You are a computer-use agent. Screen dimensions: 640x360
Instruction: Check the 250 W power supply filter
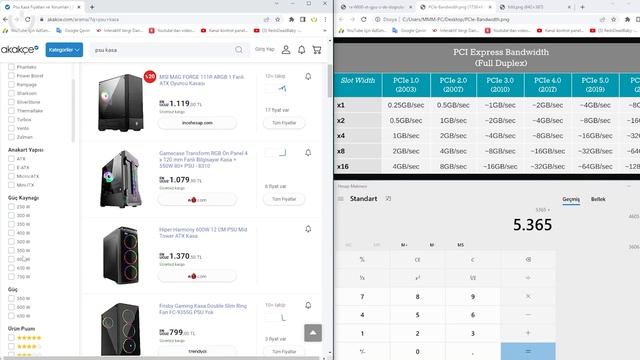(11, 207)
